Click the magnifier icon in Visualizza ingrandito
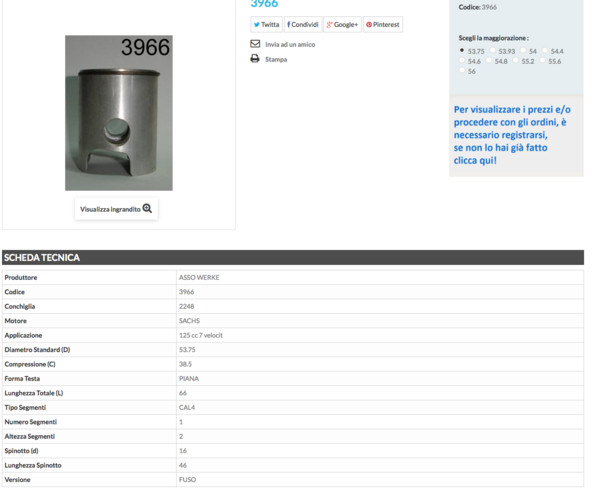Screen dimensions: 595x488 147,209
